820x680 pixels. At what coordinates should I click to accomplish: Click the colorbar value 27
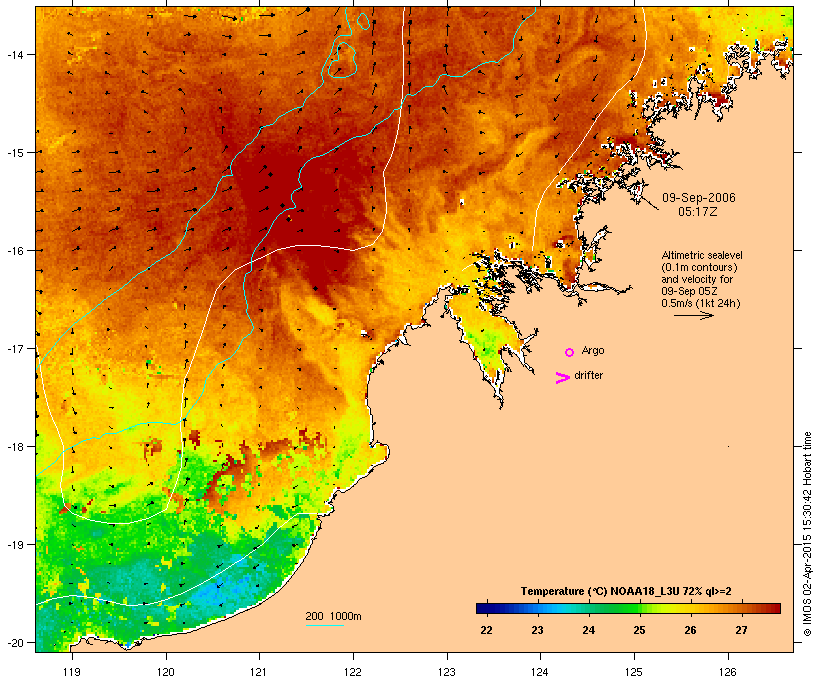[x=741, y=630]
